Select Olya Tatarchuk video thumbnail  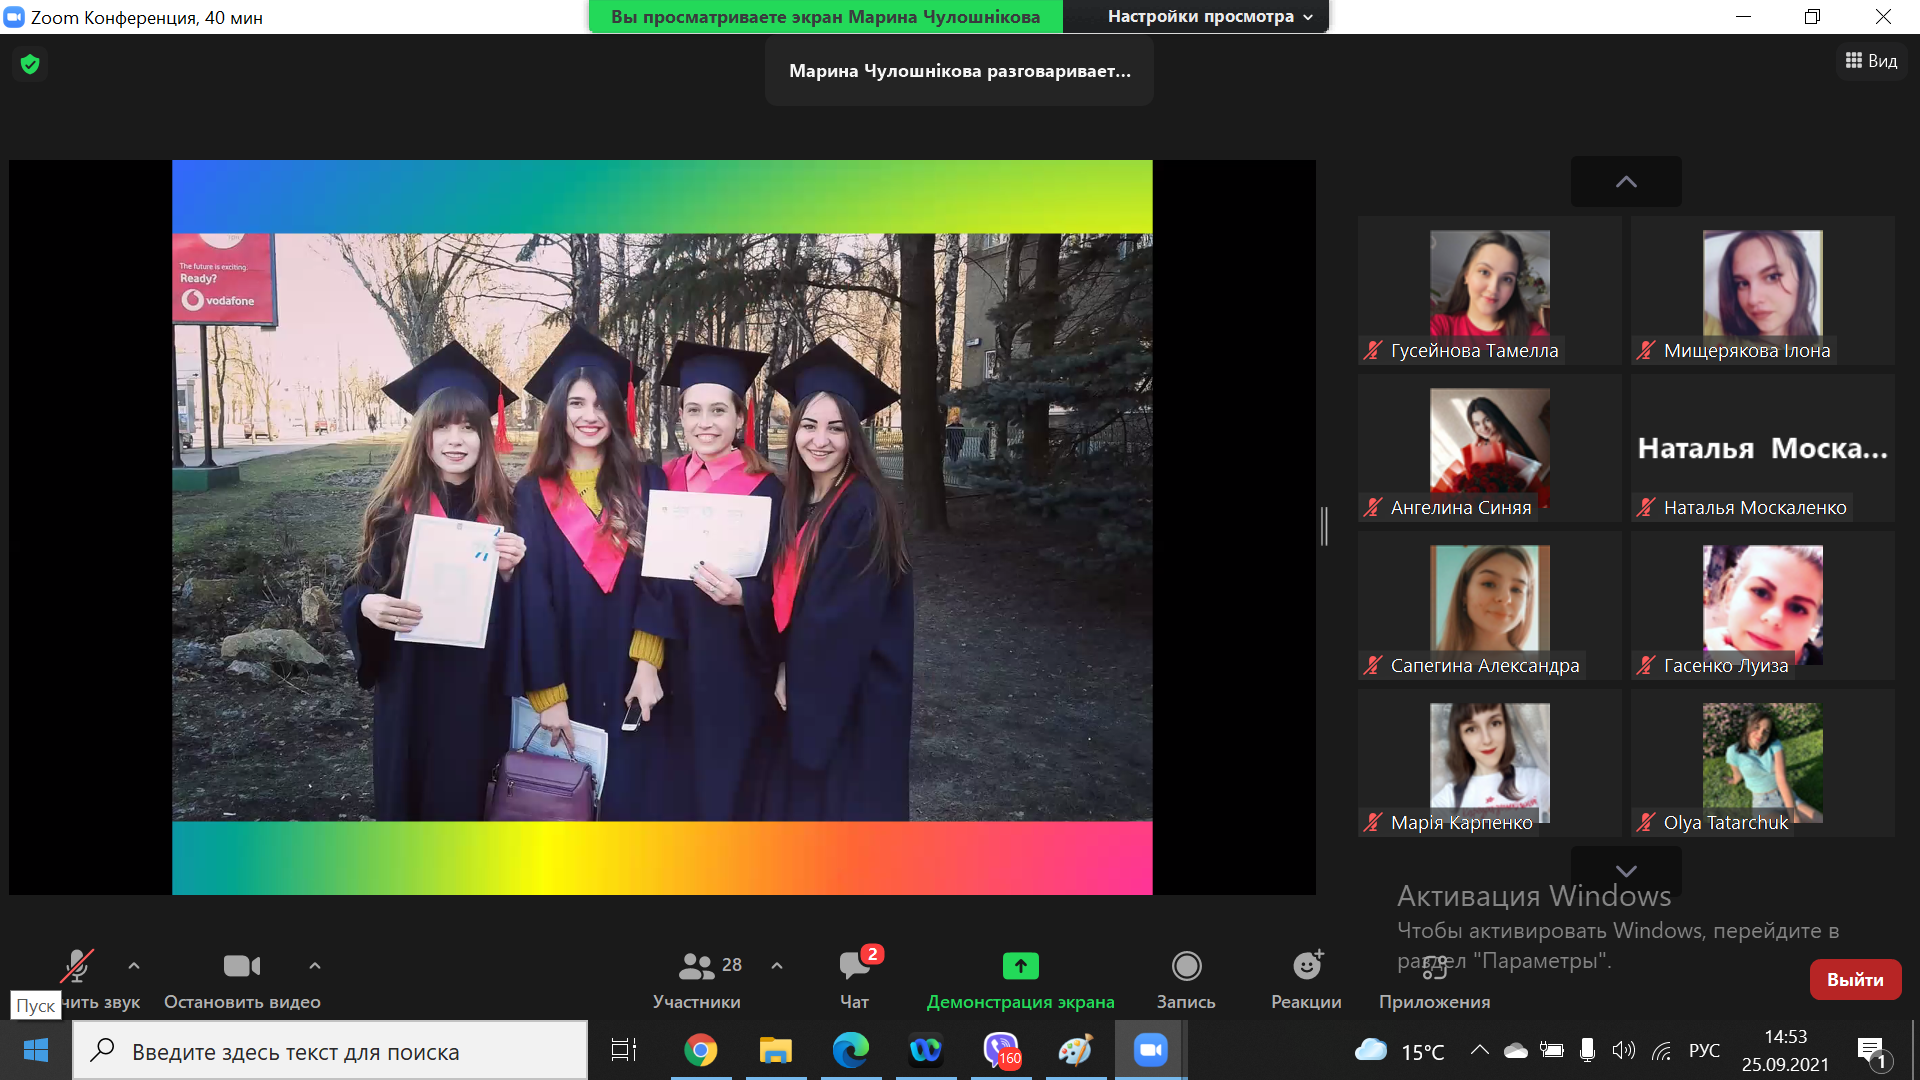[1763, 762]
